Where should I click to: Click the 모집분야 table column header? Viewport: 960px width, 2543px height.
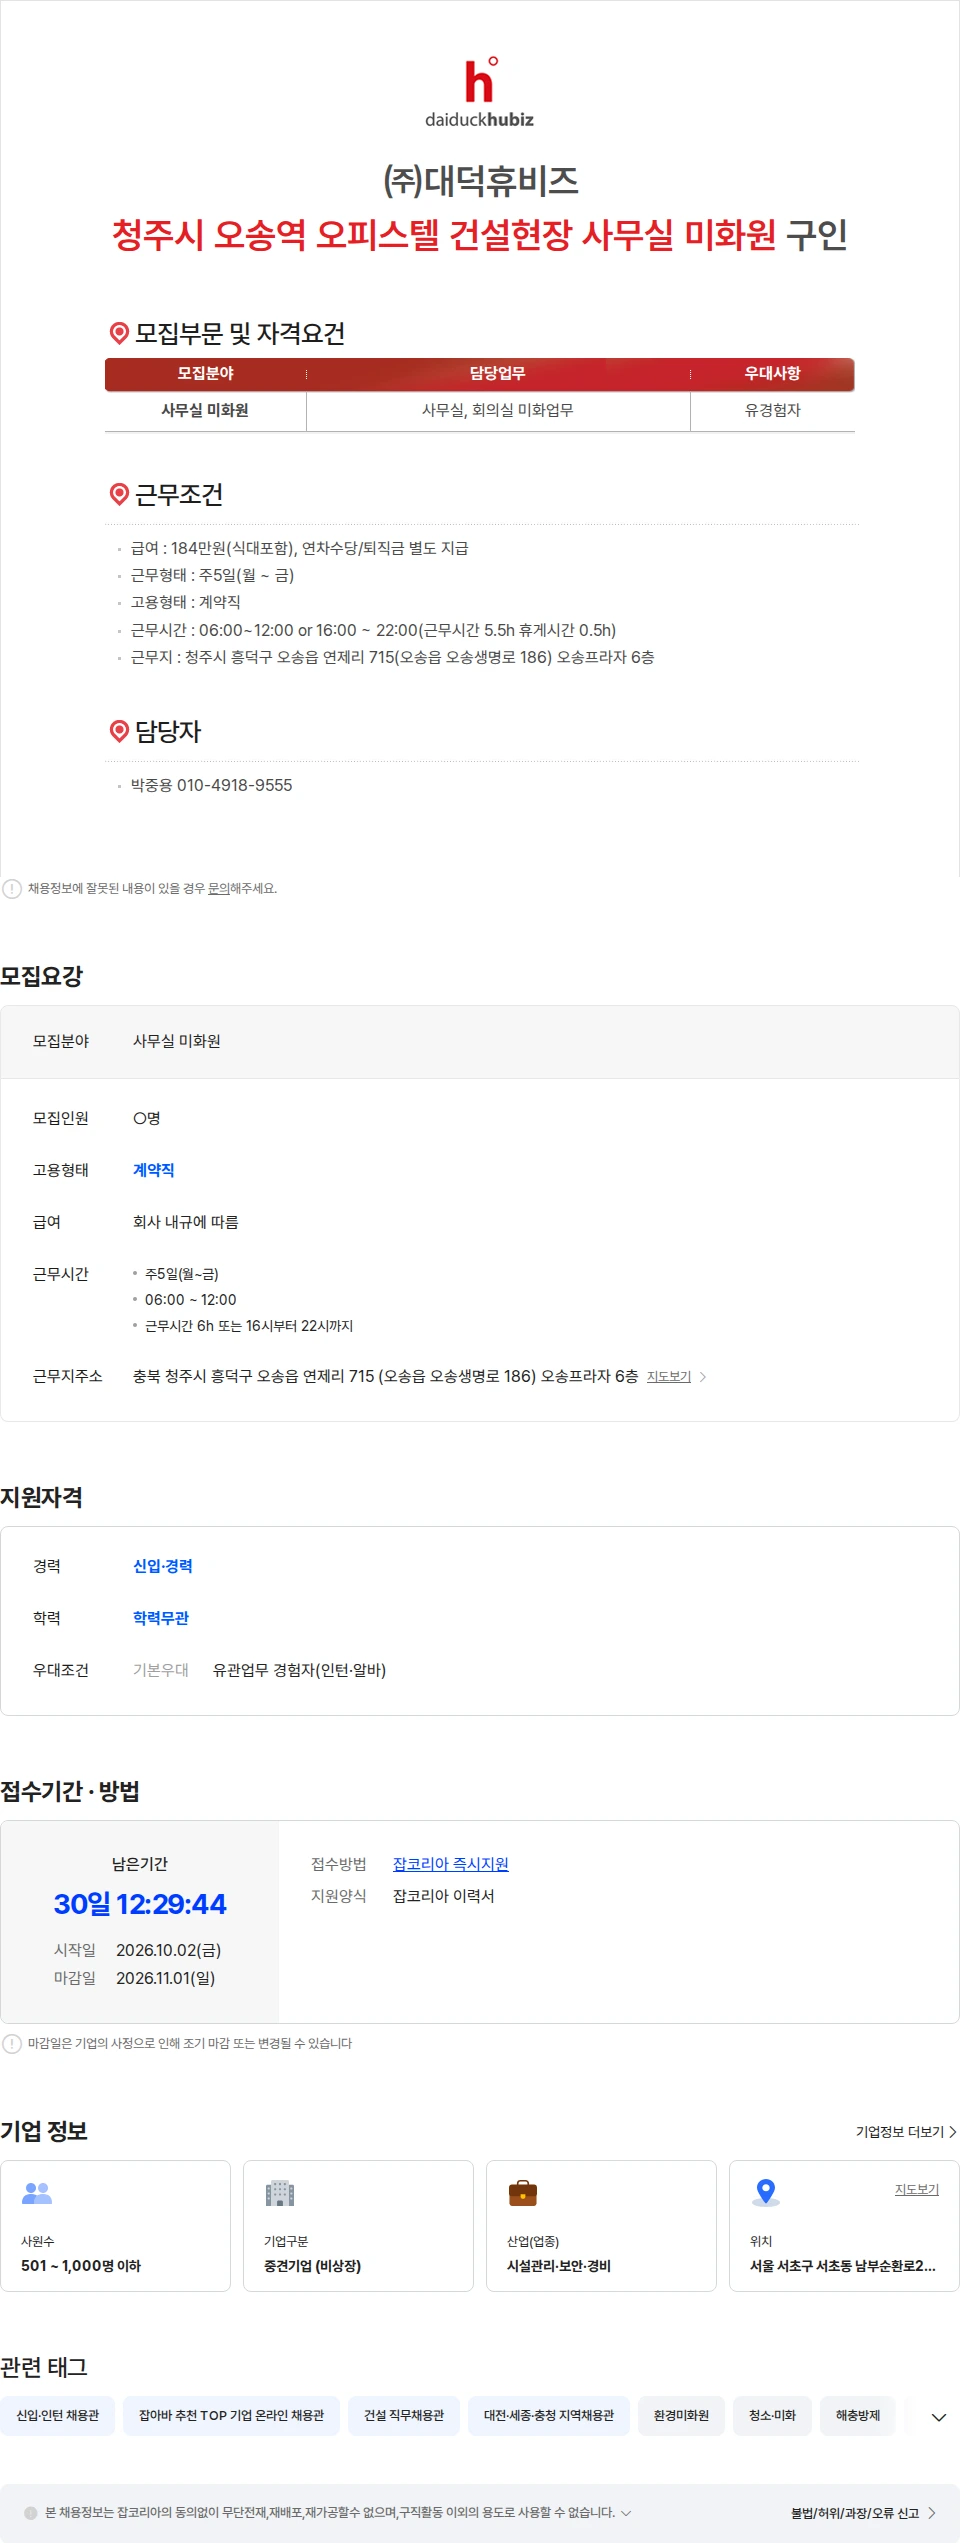click(206, 374)
